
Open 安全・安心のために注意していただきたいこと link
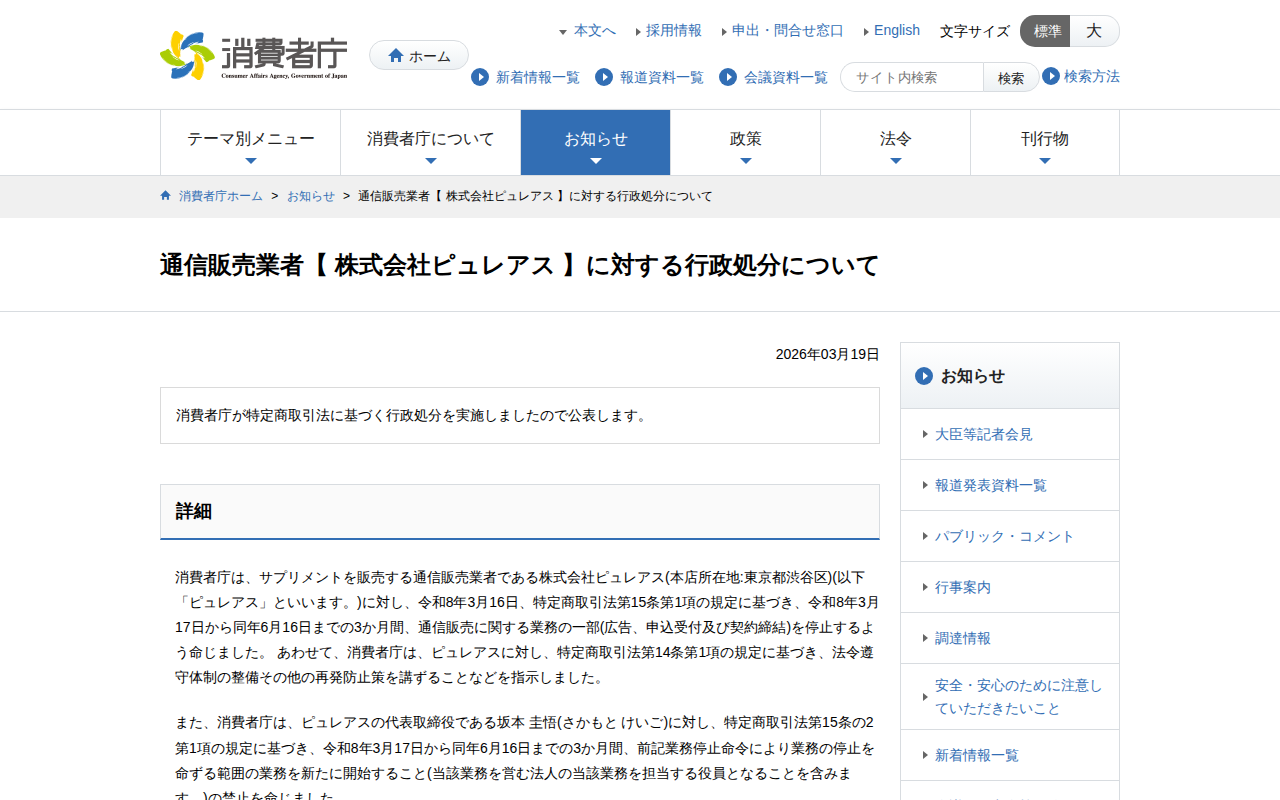tap(1019, 697)
